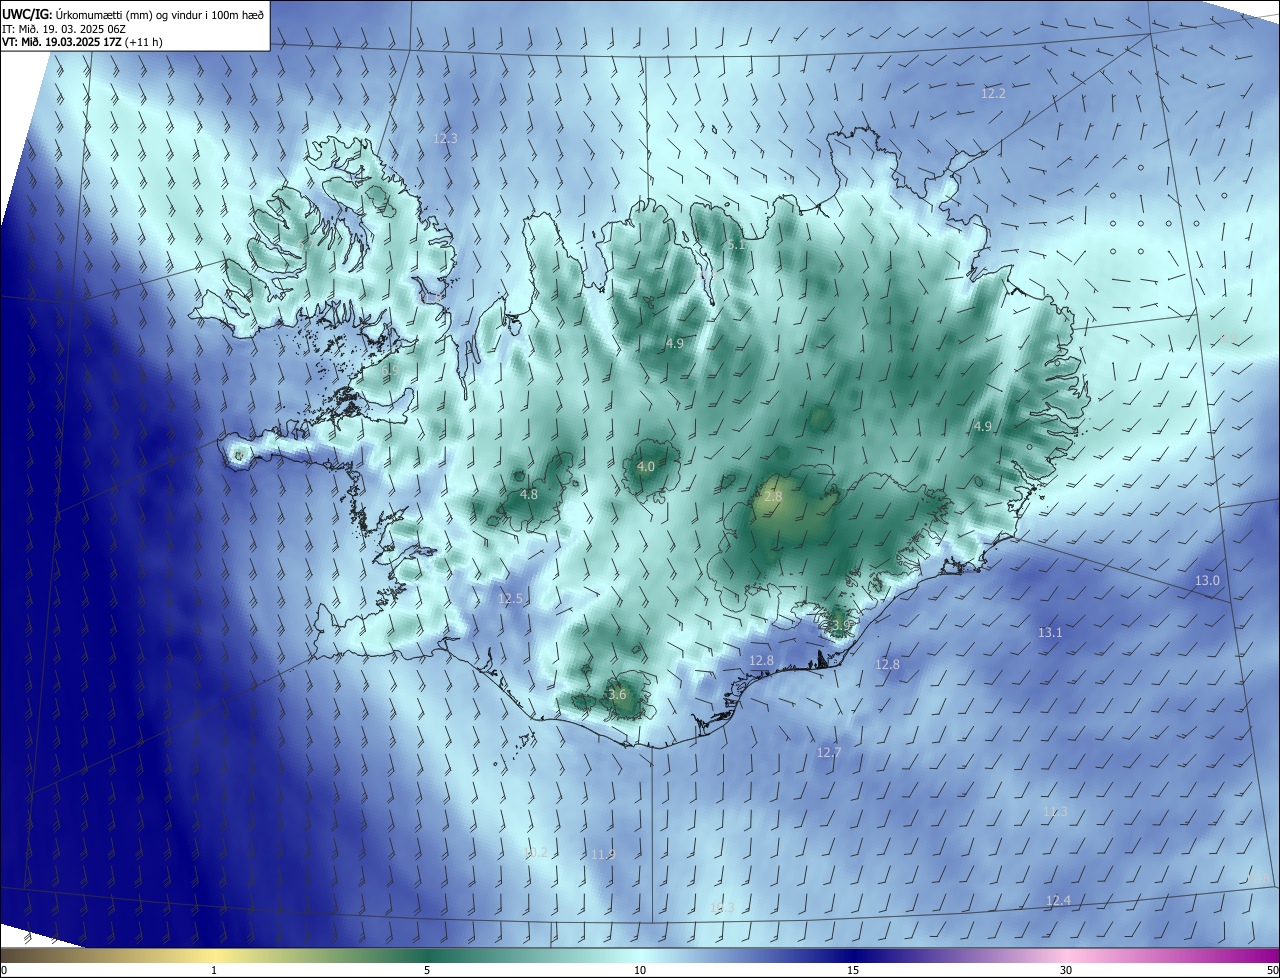Click the 10 tick on the color scale
The width and height of the screenshot is (1280, 978).
pos(640,971)
